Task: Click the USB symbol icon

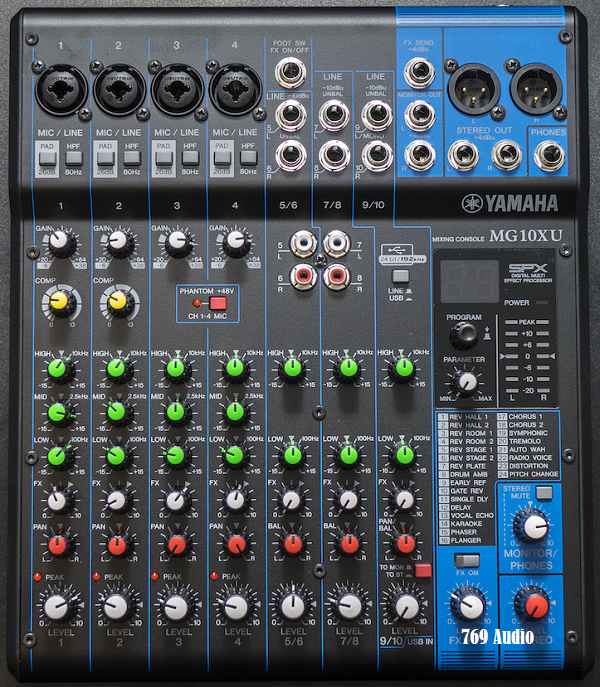Action: pyautogui.click(x=397, y=250)
